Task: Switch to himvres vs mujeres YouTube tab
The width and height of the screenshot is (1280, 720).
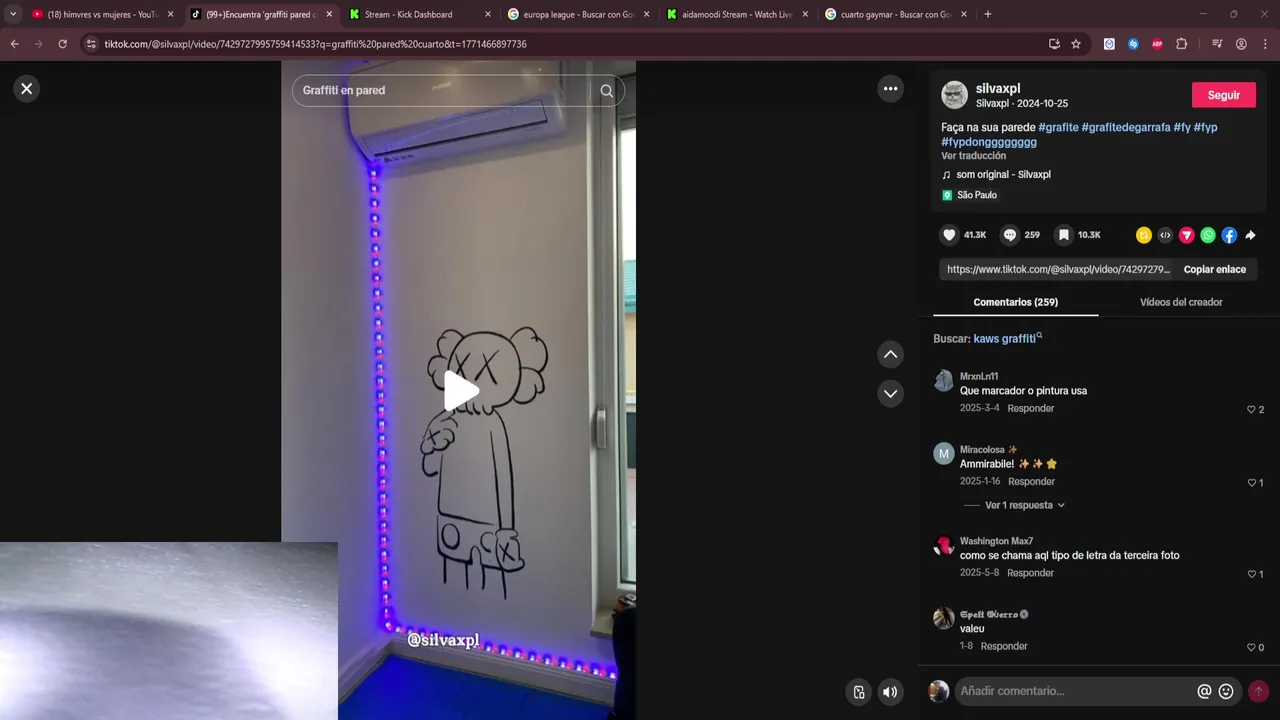Action: click(x=102, y=15)
